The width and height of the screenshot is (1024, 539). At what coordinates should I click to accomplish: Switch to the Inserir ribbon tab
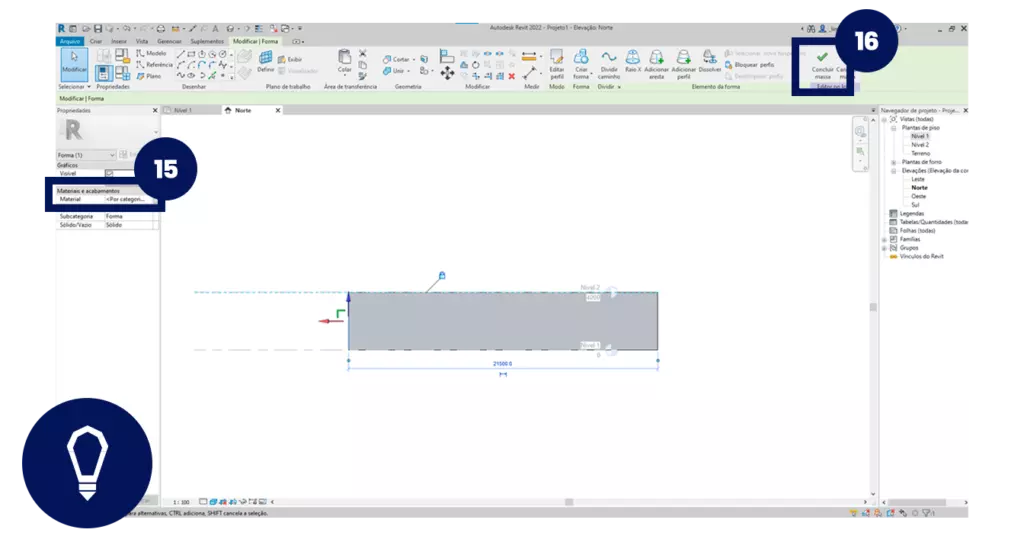click(119, 41)
